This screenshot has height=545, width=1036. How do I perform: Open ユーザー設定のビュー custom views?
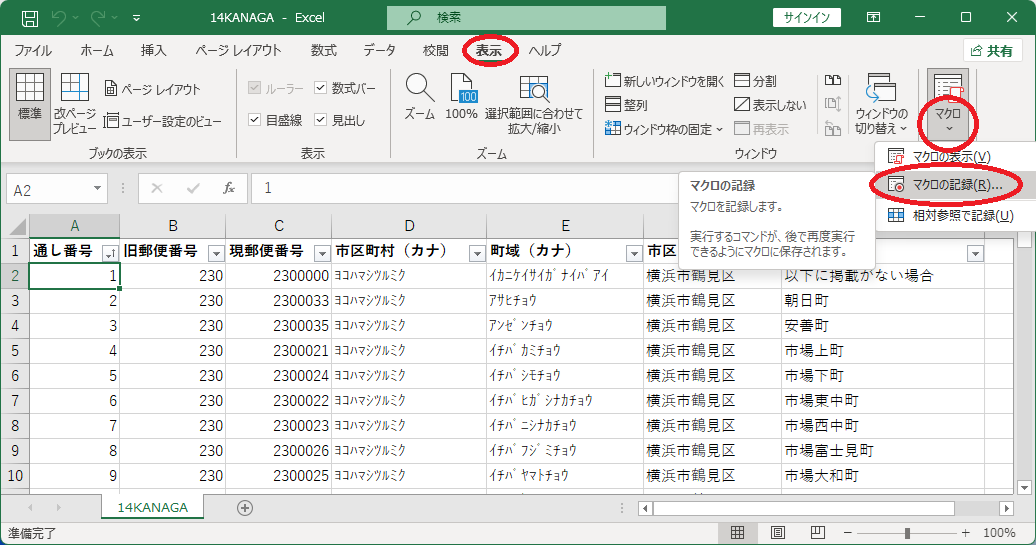(x=163, y=121)
